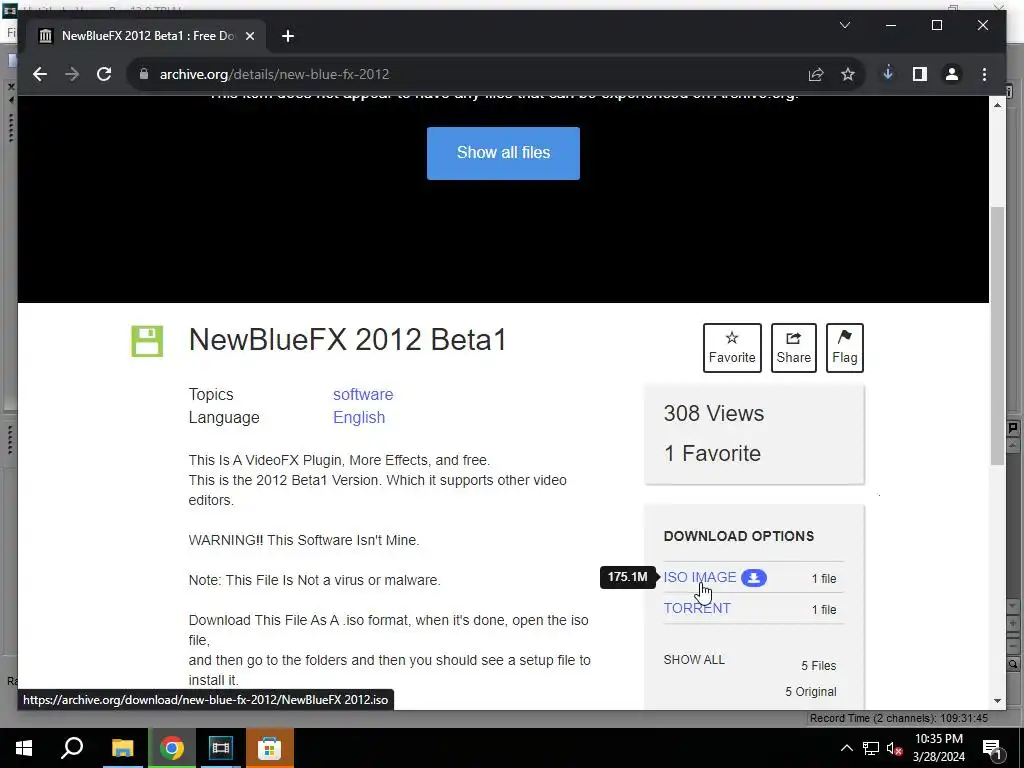The image size is (1024, 768).
Task: Close the NewBlueFX 2012 Beta1 tab
Action: [249, 36]
